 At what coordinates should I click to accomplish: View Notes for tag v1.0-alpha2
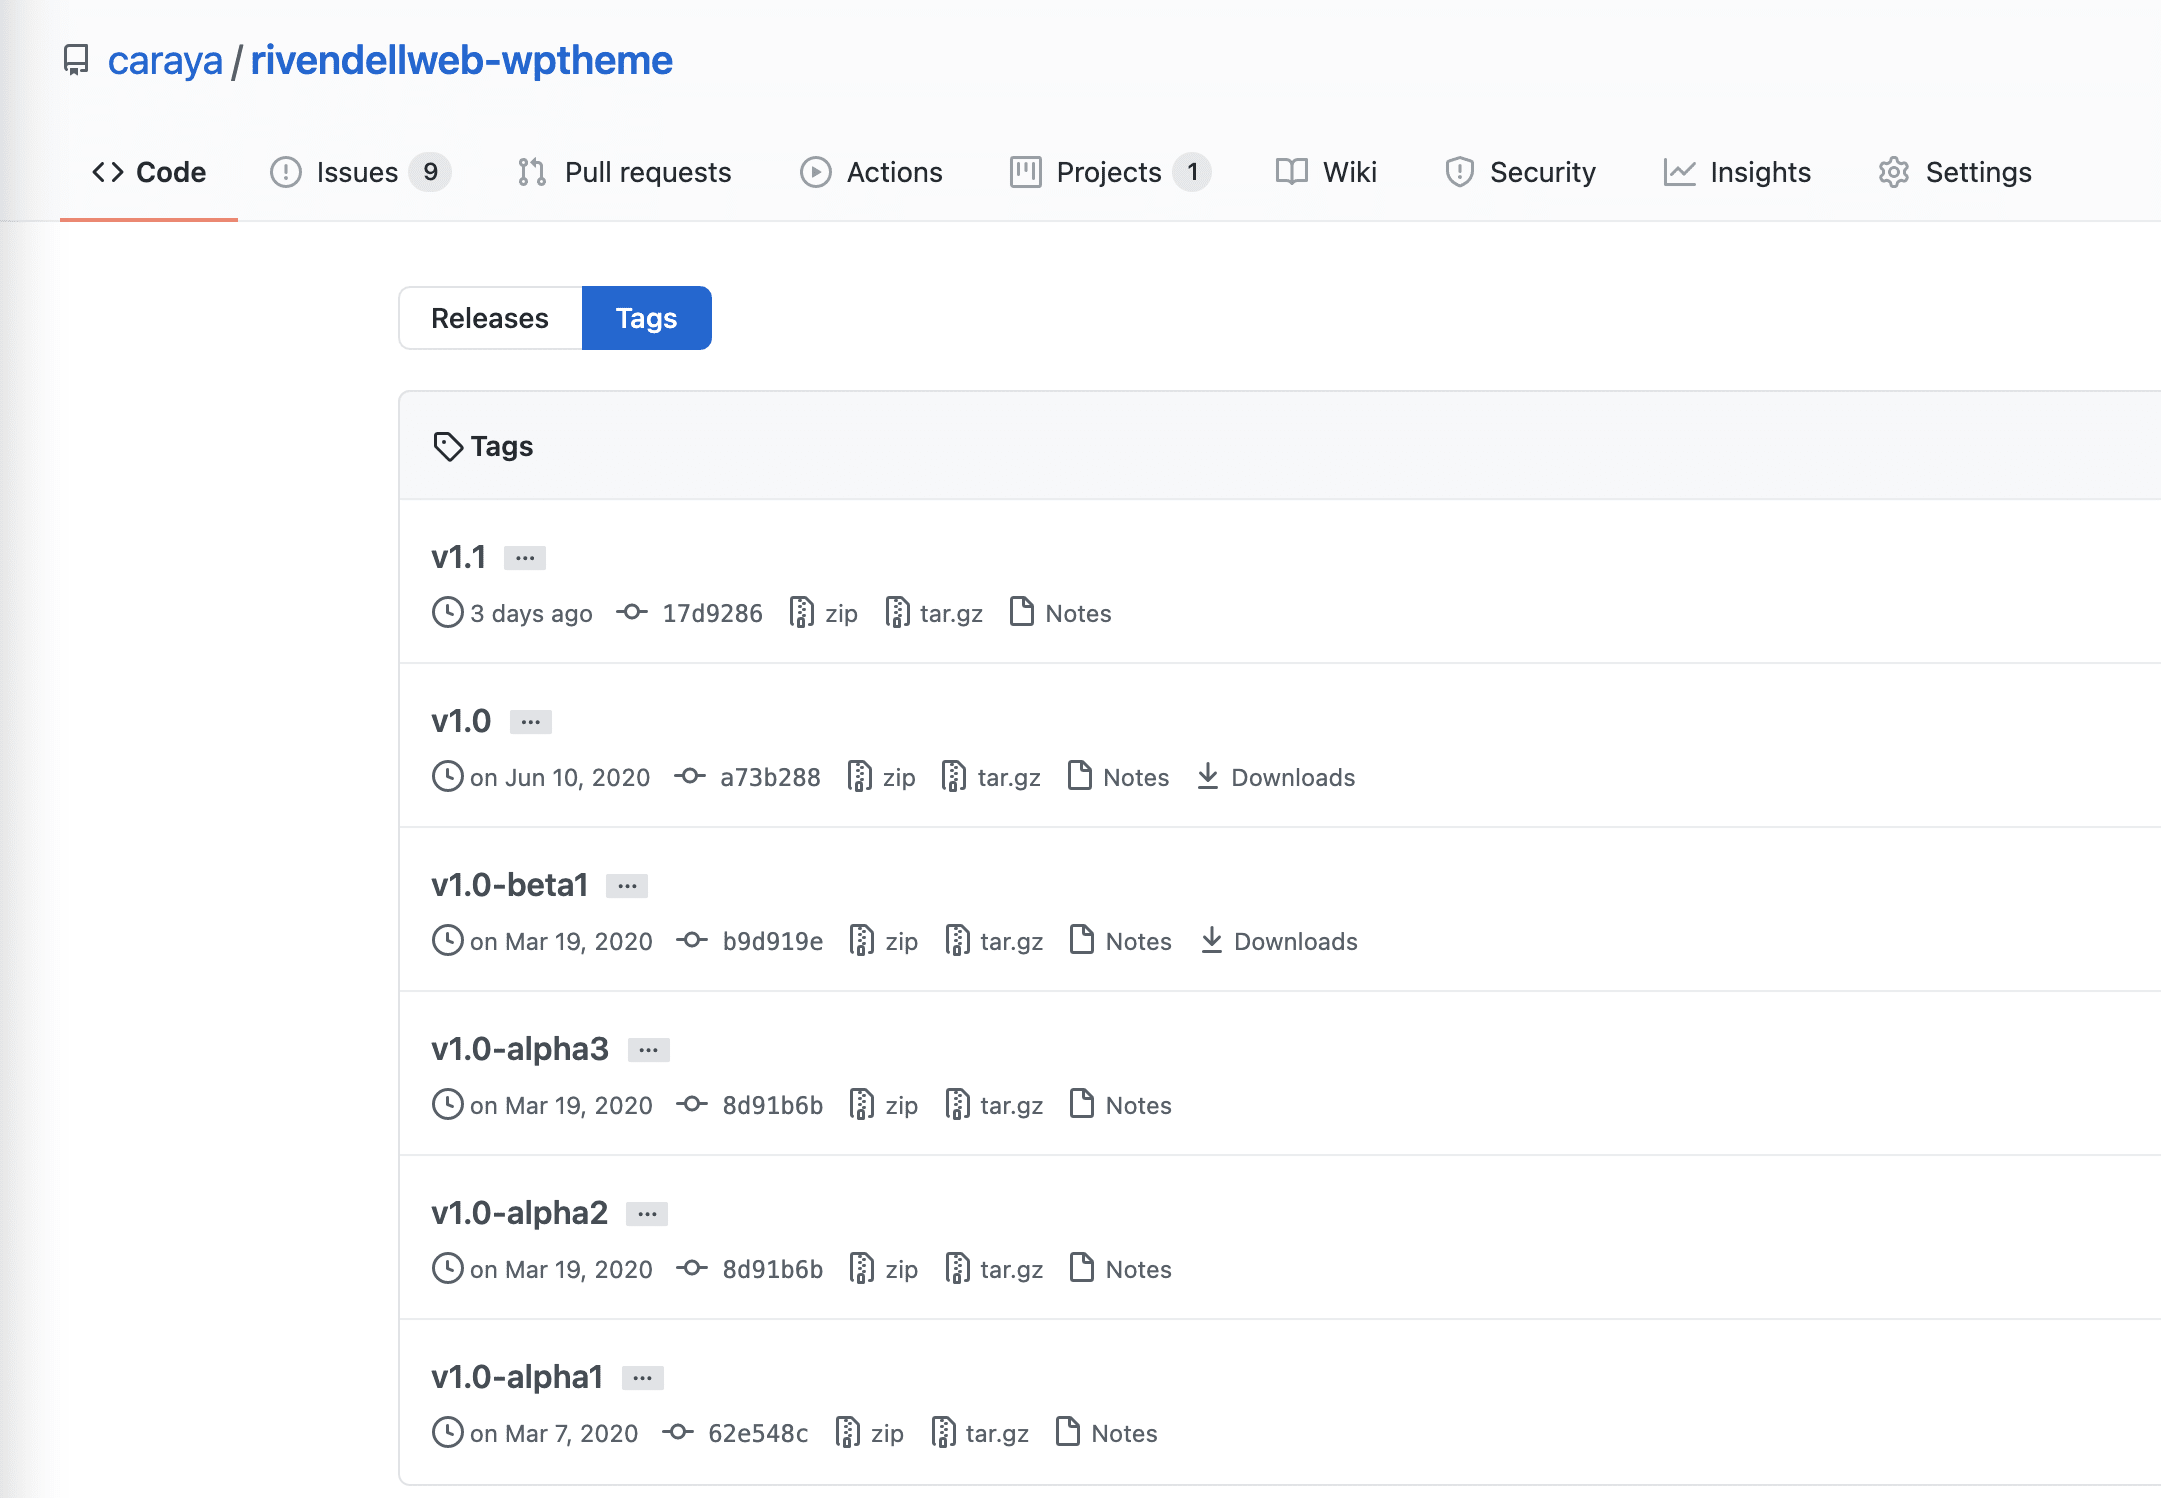point(1121,1269)
